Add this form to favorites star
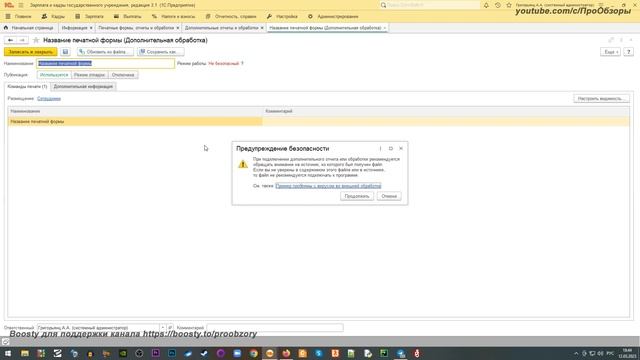640x360 pixels. (36, 40)
